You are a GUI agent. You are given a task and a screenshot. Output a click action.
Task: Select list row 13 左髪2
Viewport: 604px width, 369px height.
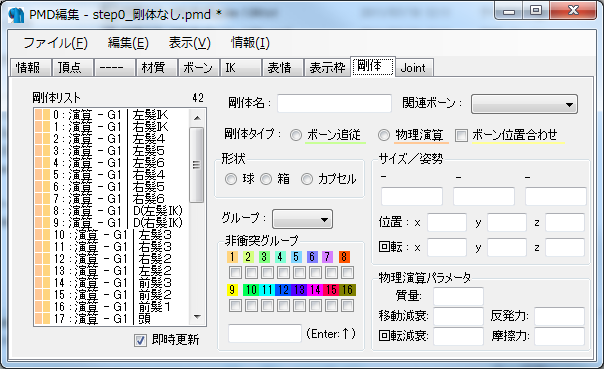[x=111, y=271]
